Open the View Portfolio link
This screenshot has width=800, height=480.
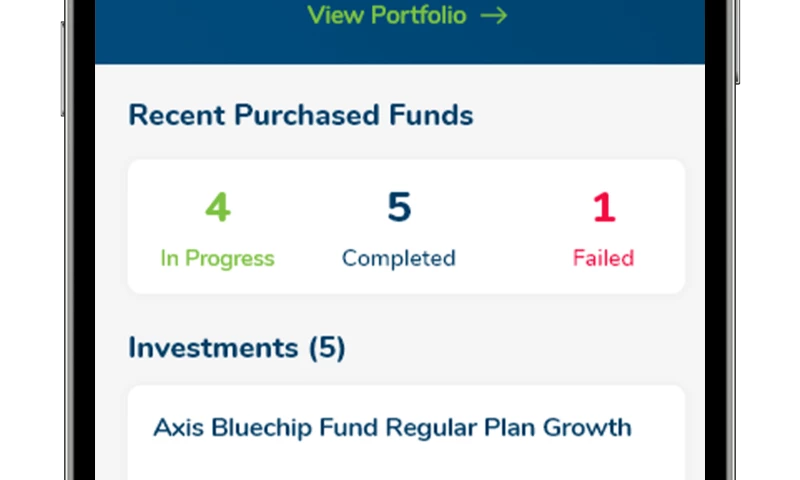point(407,15)
